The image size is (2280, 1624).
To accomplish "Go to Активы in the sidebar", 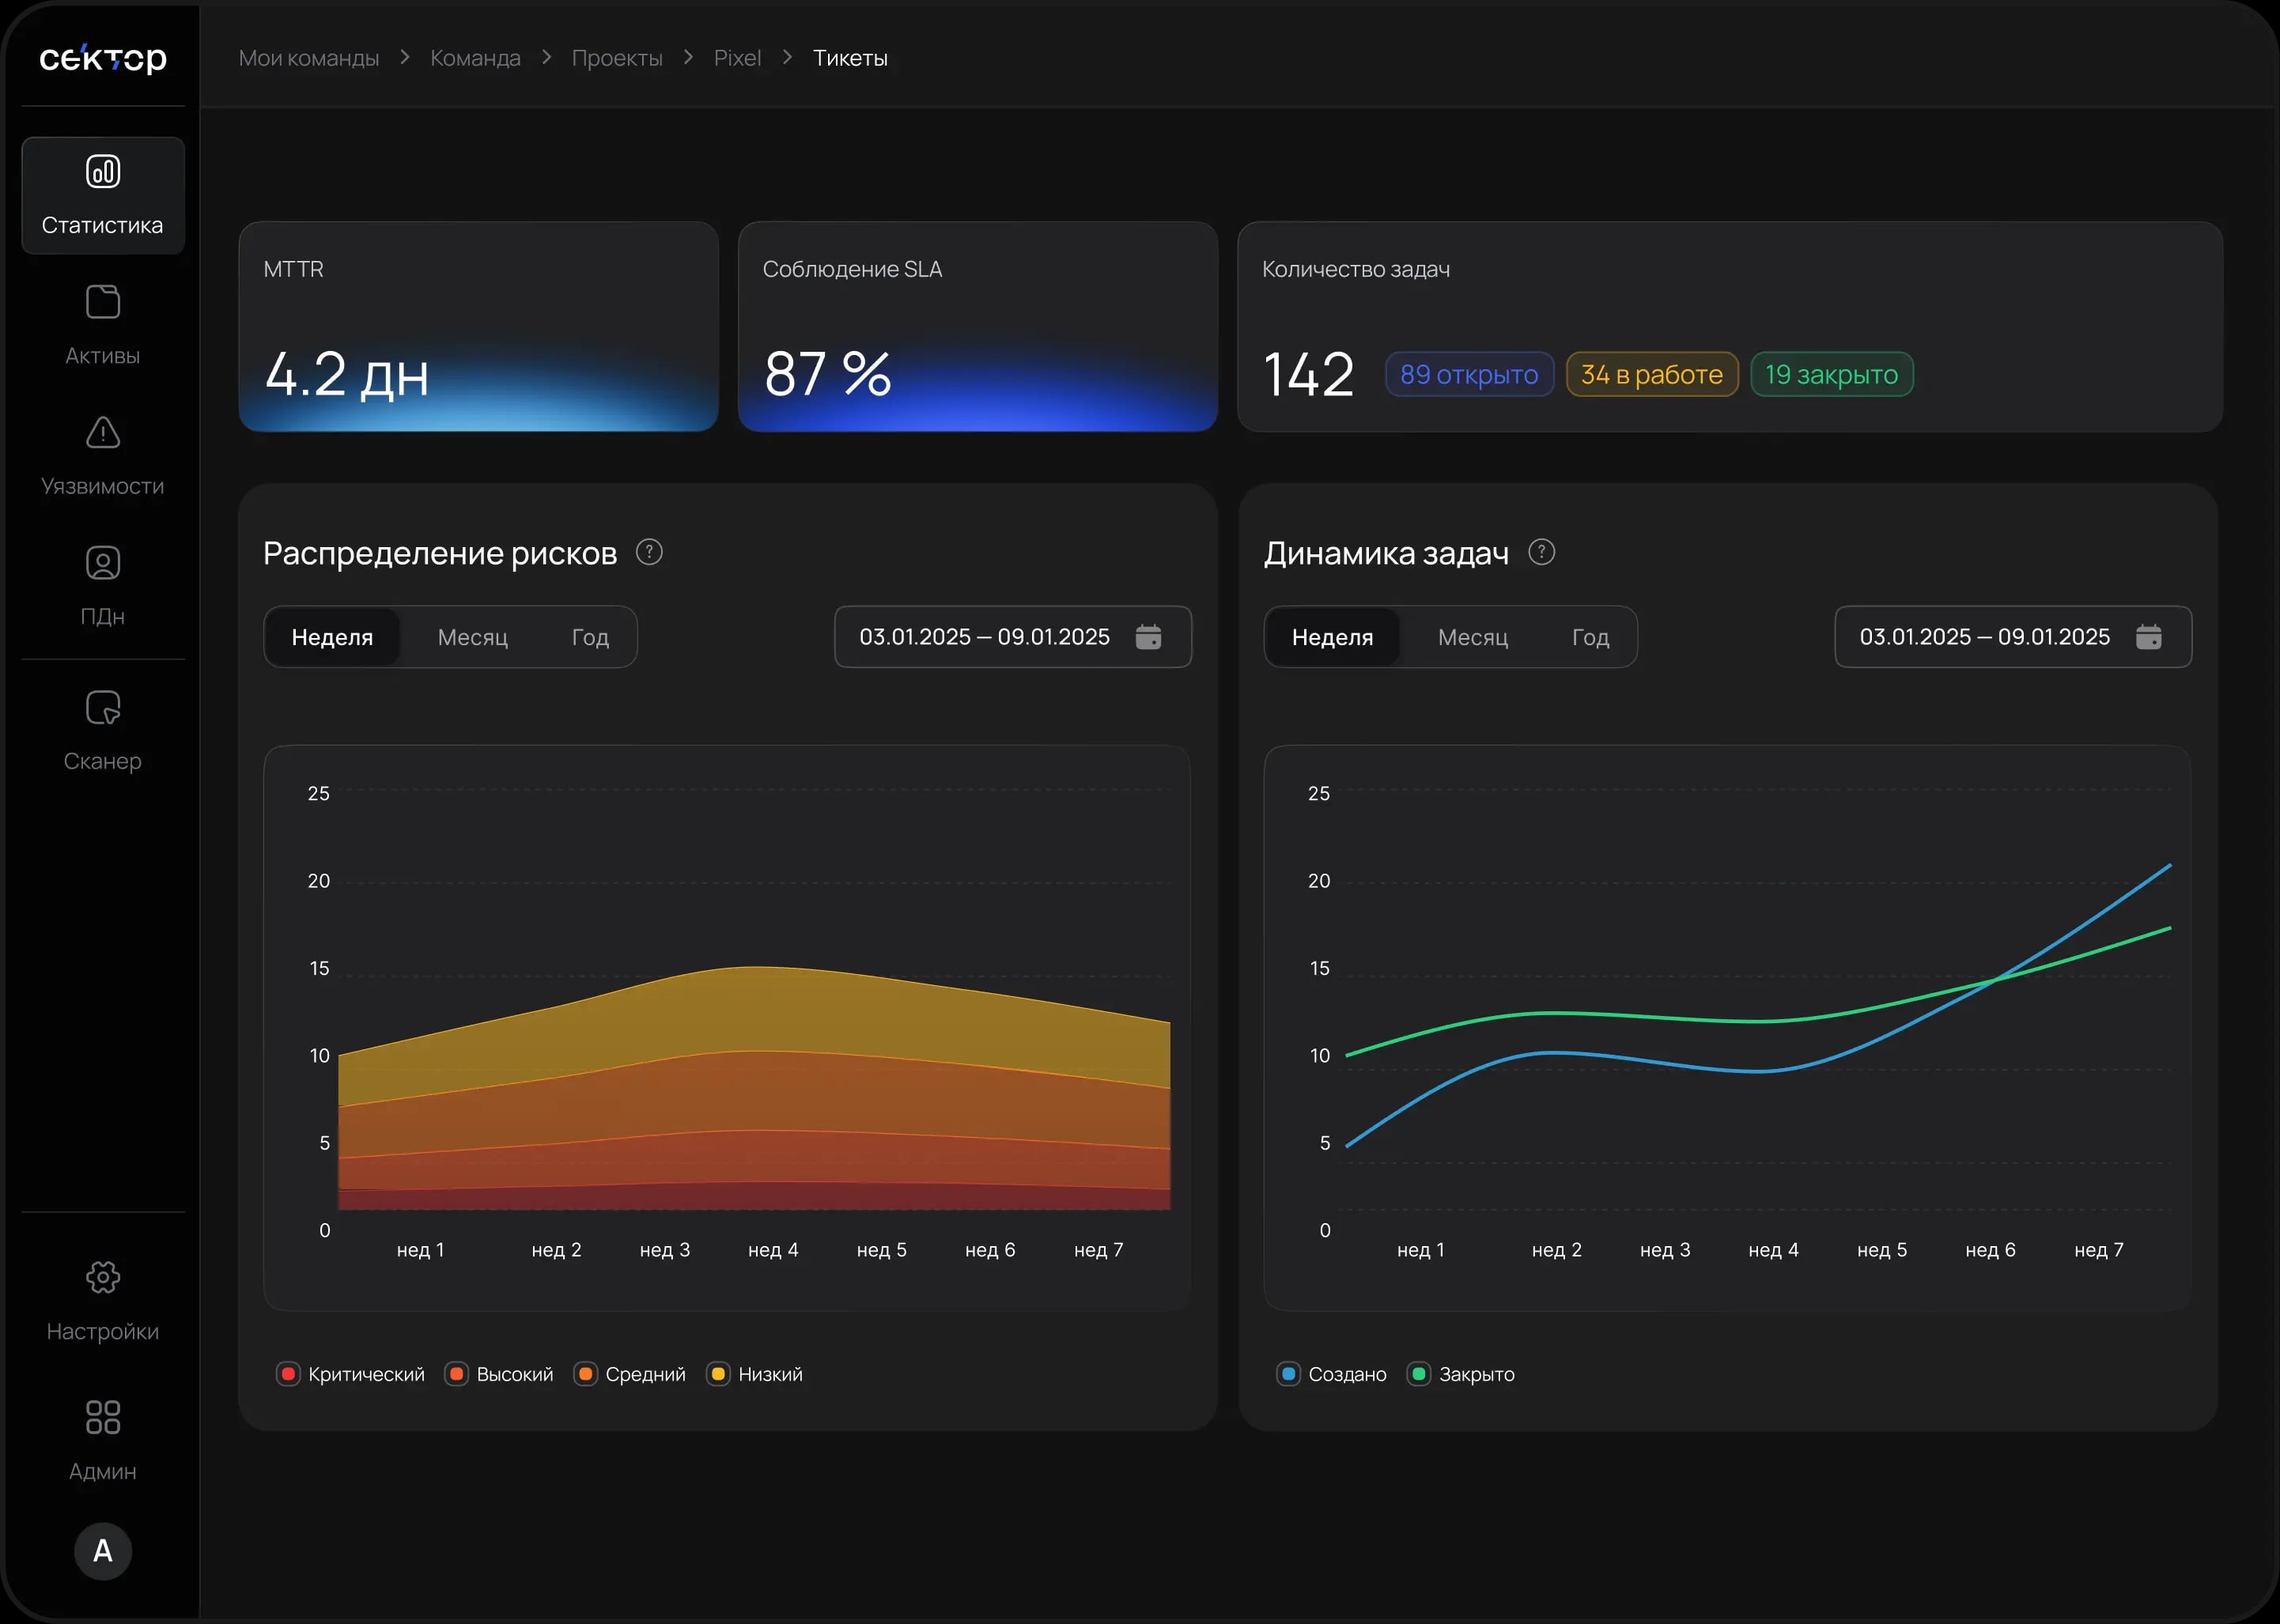I will [x=103, y=326].
